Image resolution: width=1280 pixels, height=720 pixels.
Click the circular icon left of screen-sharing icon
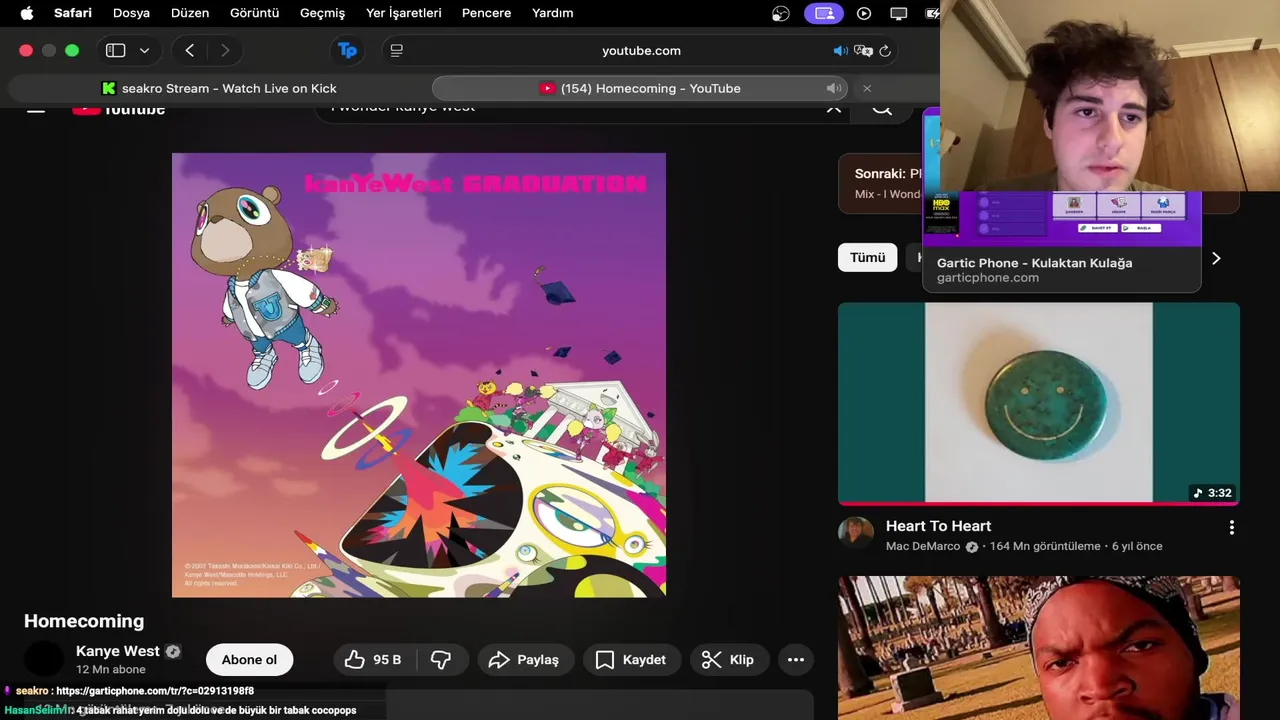coord(782,13)
